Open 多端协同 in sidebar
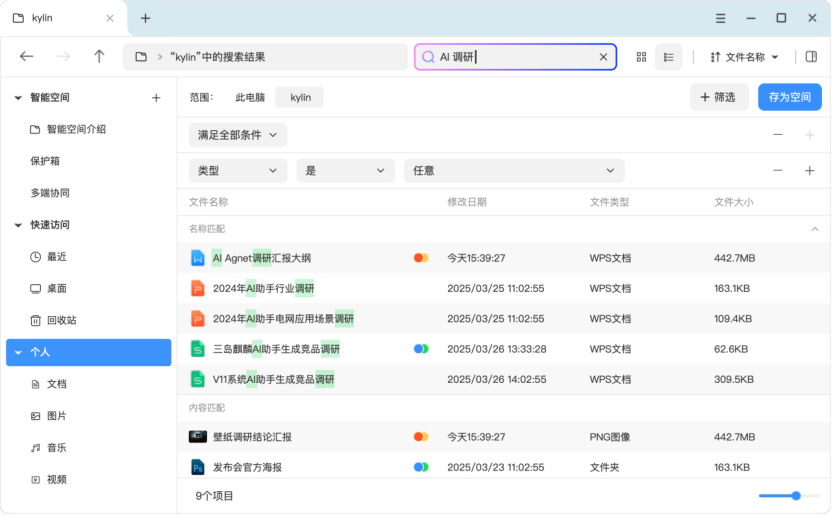This screenshot has width=832, height=515. (50, 193)
